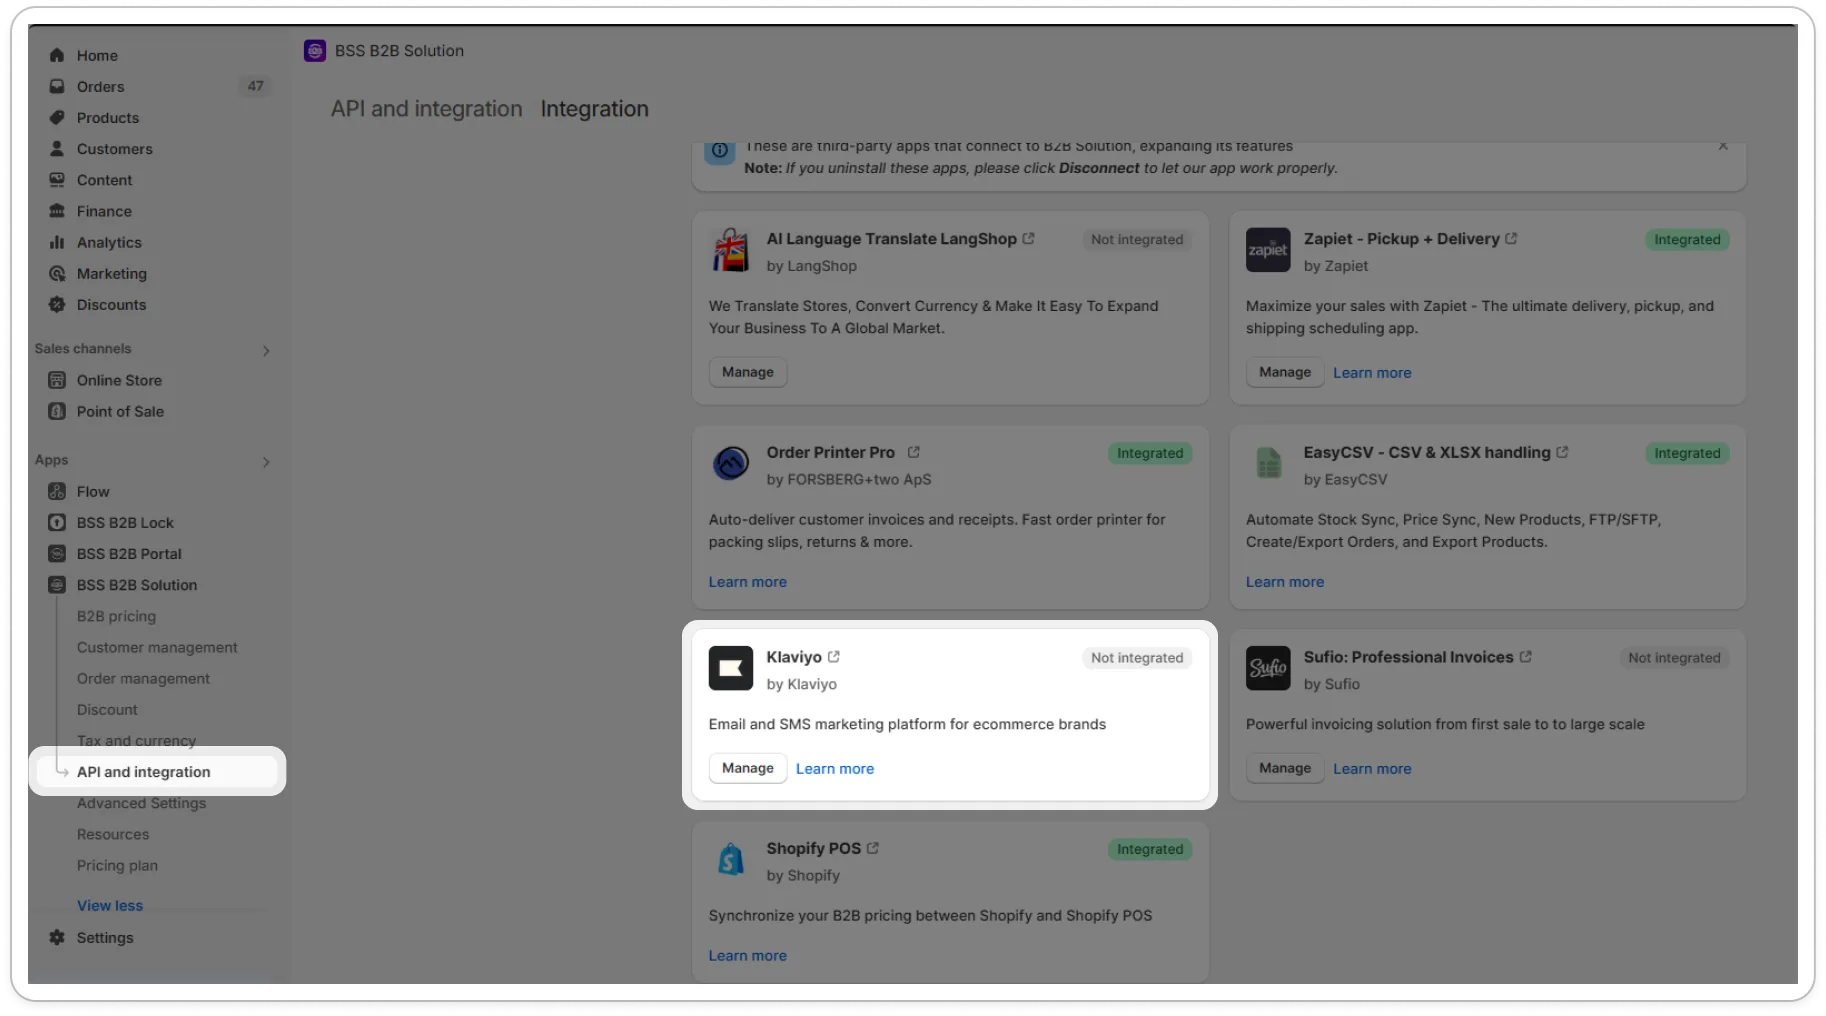This screenshot has height=1016, width=1826.
Task: Click Learn more on Order Printer Pro card
Action: tap(748, 582)
